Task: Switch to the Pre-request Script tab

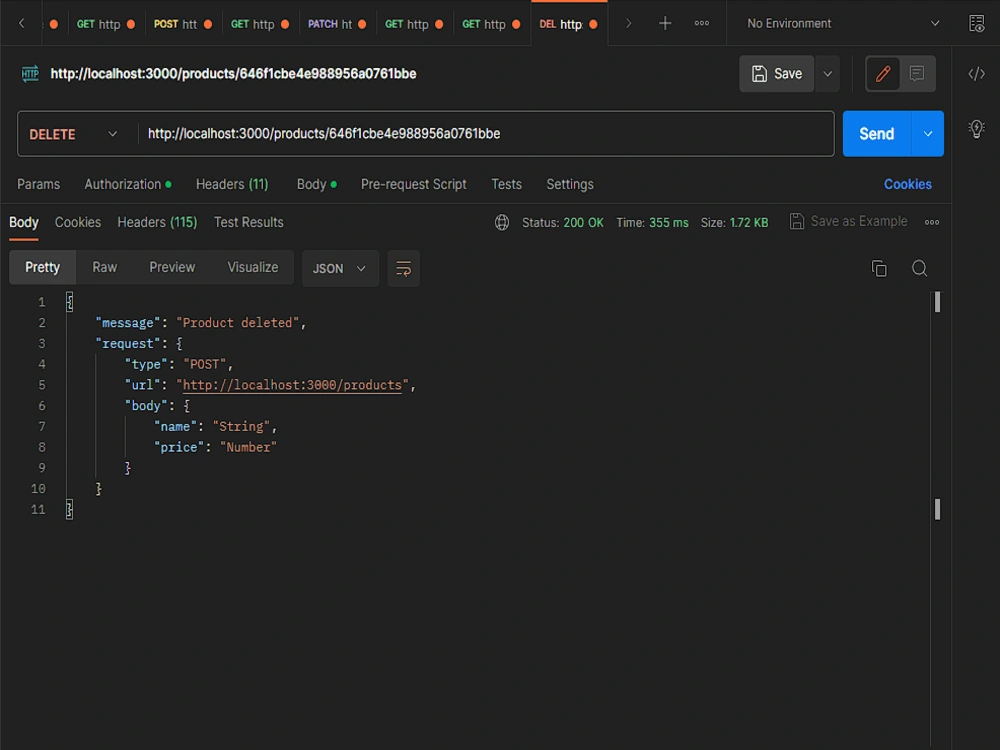Action: pyautogui.click(x=413, y=184)
